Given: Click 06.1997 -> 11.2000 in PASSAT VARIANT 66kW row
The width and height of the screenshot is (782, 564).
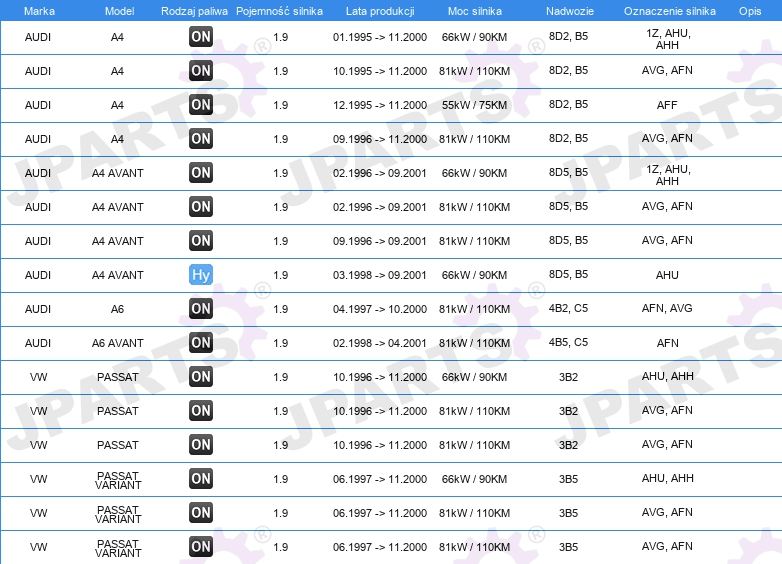Looking at the screenshot, I should (380, 479).
